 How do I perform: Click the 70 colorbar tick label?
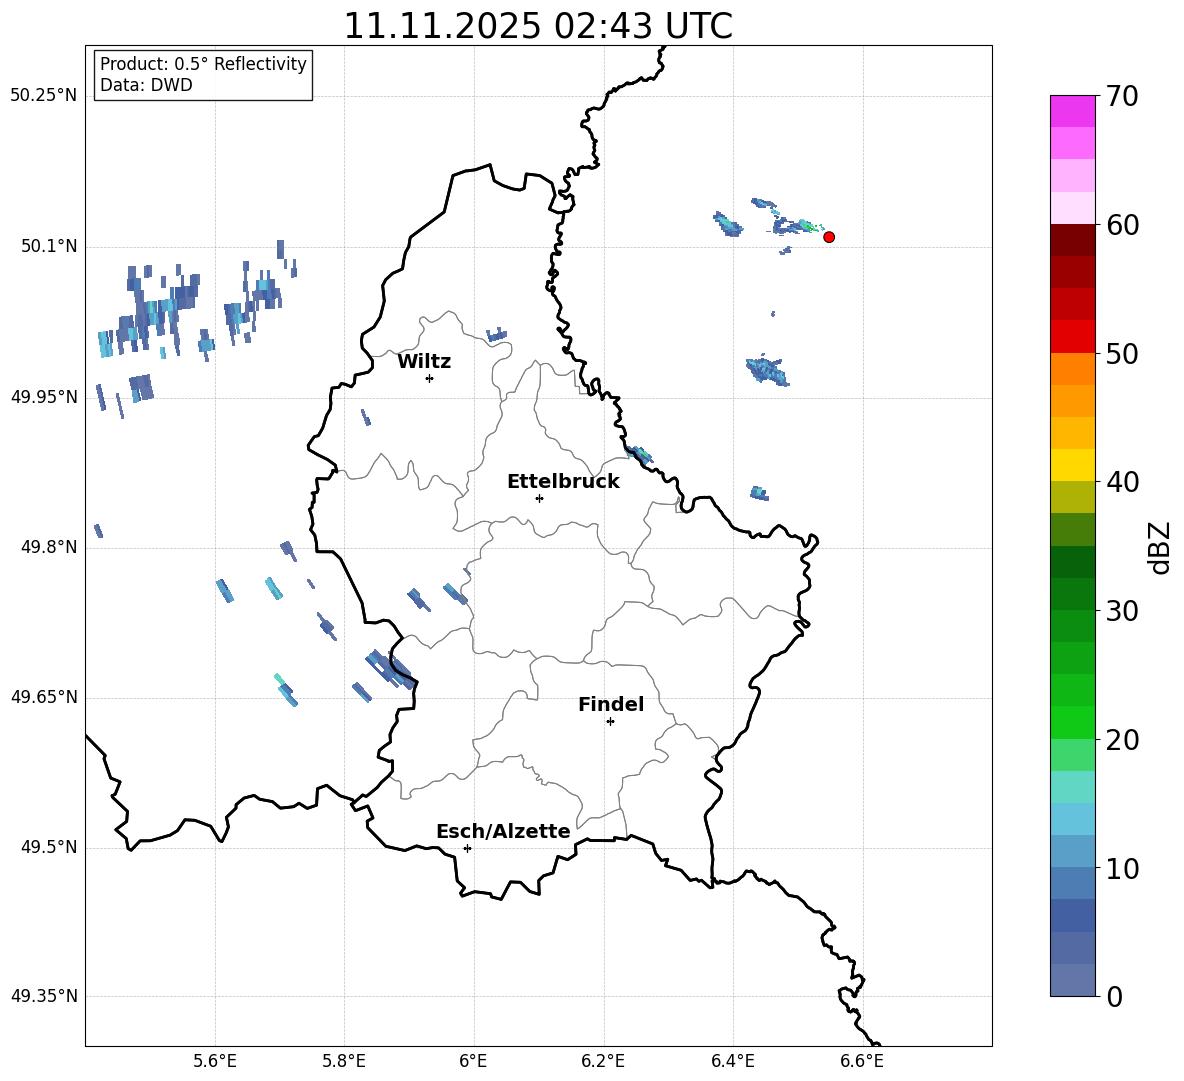[1122, 96]
